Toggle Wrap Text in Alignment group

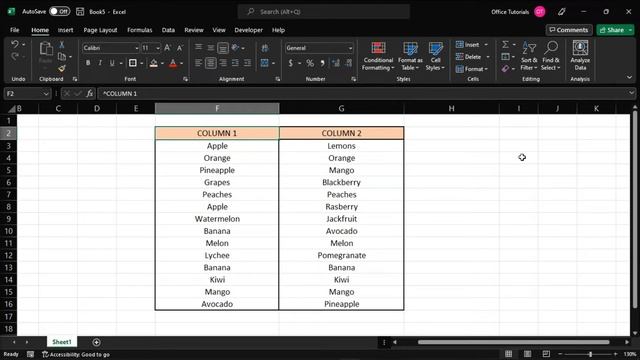click(x=264, y=48)
